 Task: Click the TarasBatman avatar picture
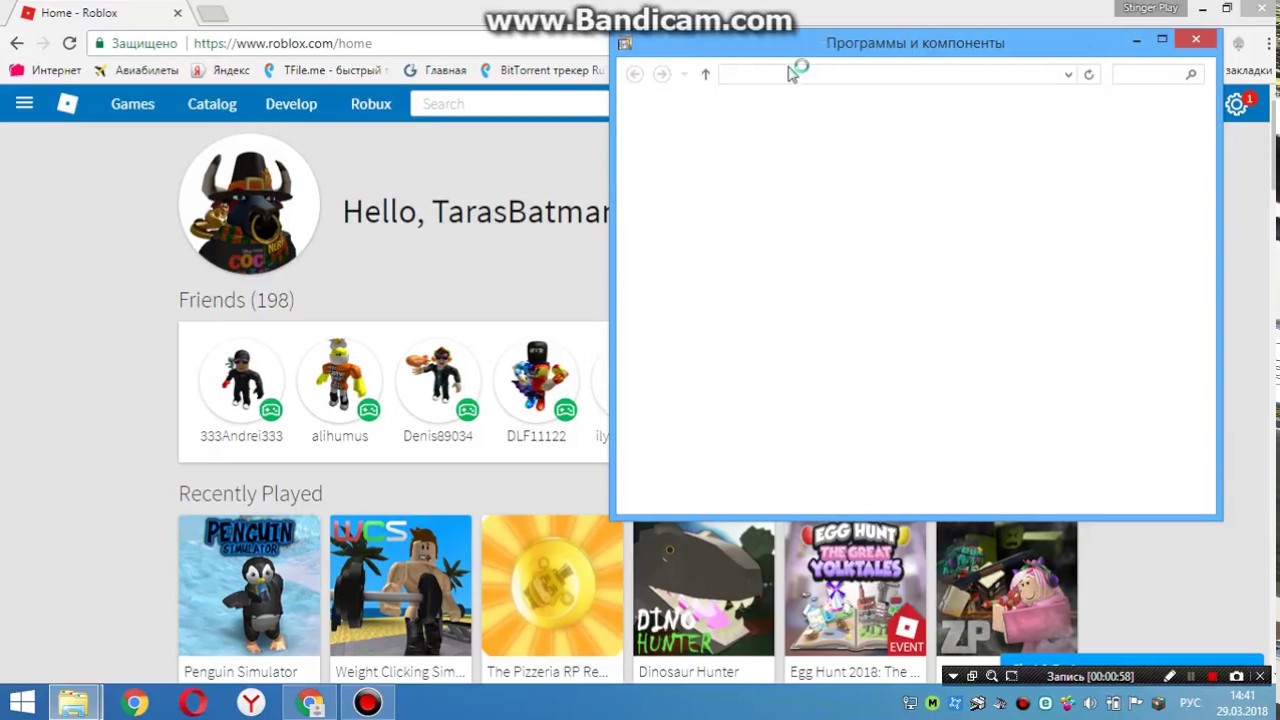249,204
